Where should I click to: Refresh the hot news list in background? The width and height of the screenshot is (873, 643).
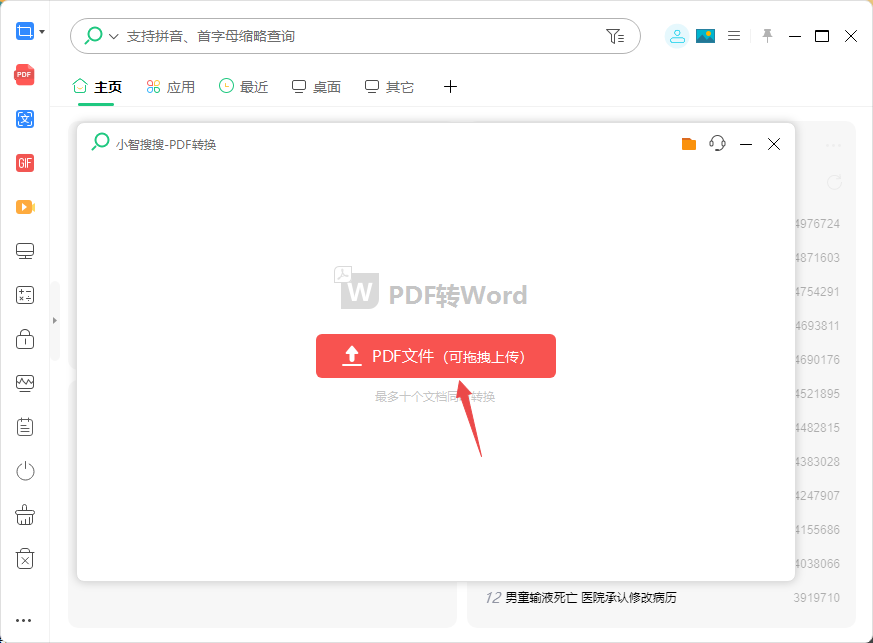tap(834, 182)
